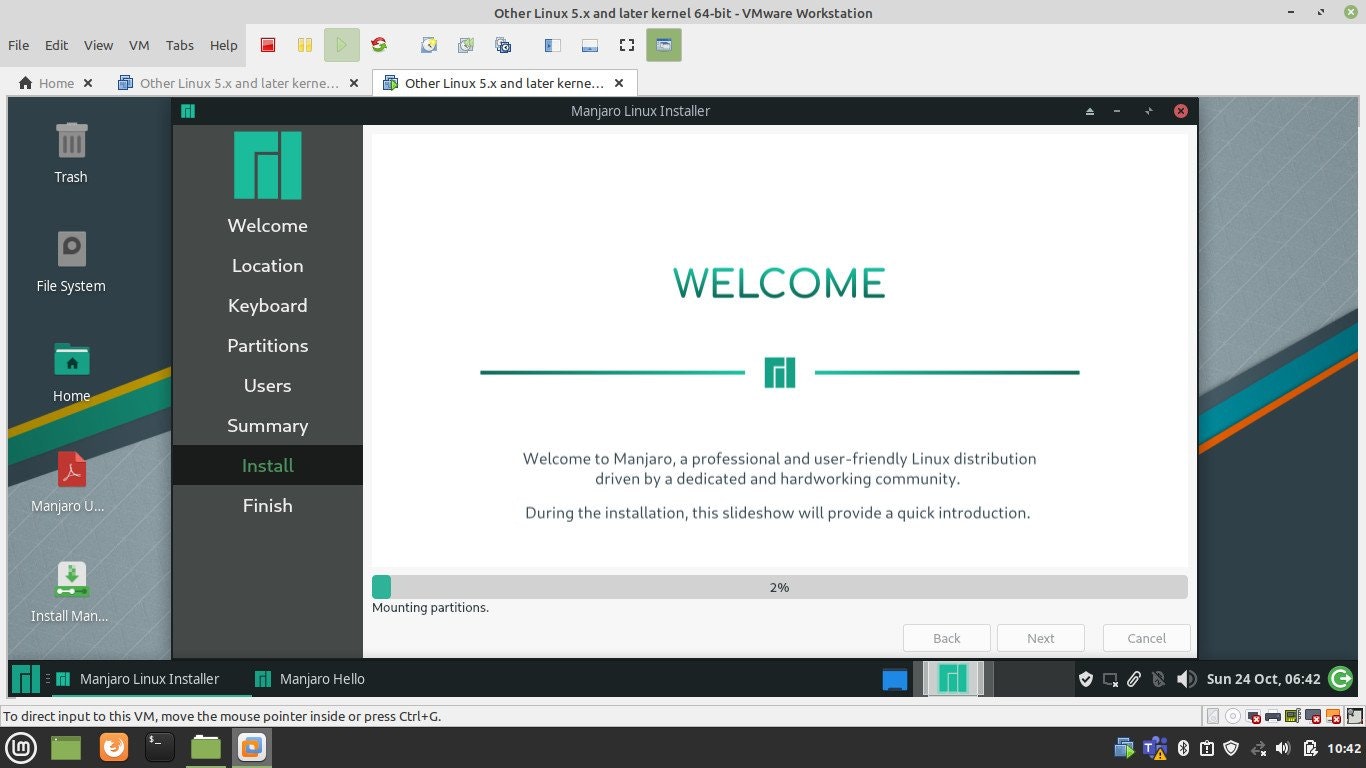The height and width of the screenshot is (768, 1366).
Task: Click the paperclip clipboard tray icon
Action: 1134,679
